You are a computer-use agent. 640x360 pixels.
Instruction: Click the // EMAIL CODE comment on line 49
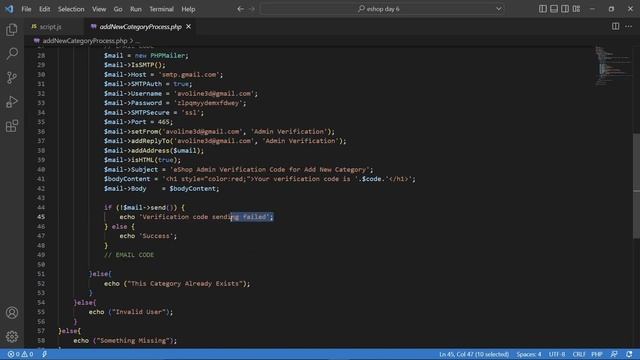129,255
